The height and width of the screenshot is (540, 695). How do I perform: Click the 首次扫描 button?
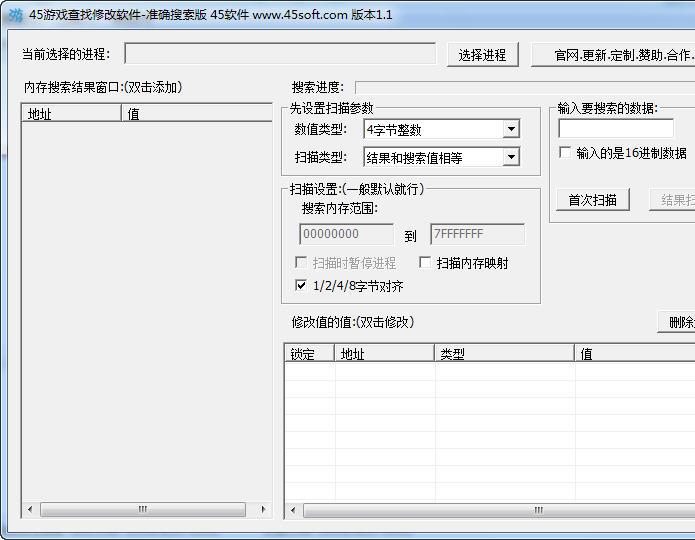[x=592, y=200]
